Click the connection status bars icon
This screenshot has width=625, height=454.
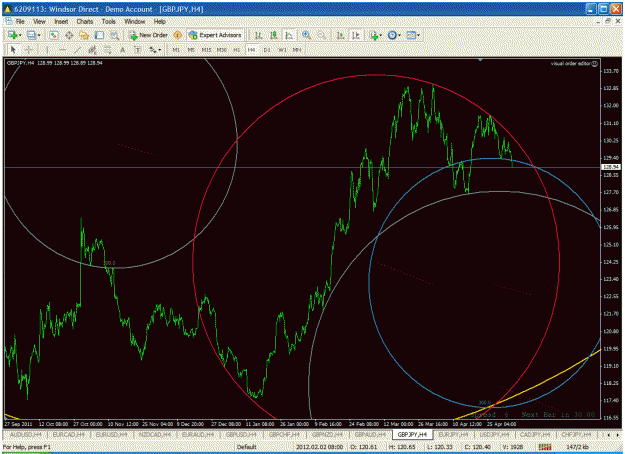point(544,447)
